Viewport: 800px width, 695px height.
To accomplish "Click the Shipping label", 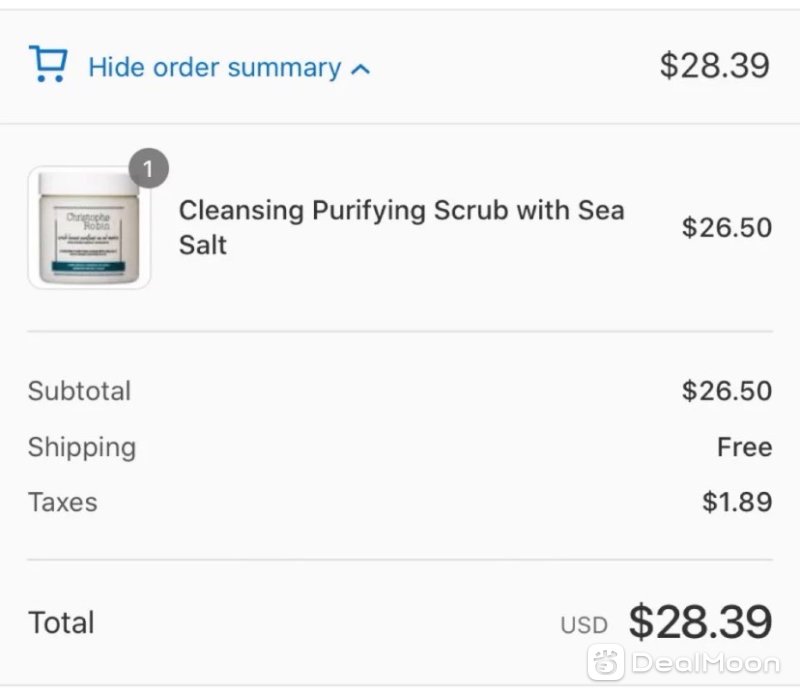I will click(x=82, y=448).
